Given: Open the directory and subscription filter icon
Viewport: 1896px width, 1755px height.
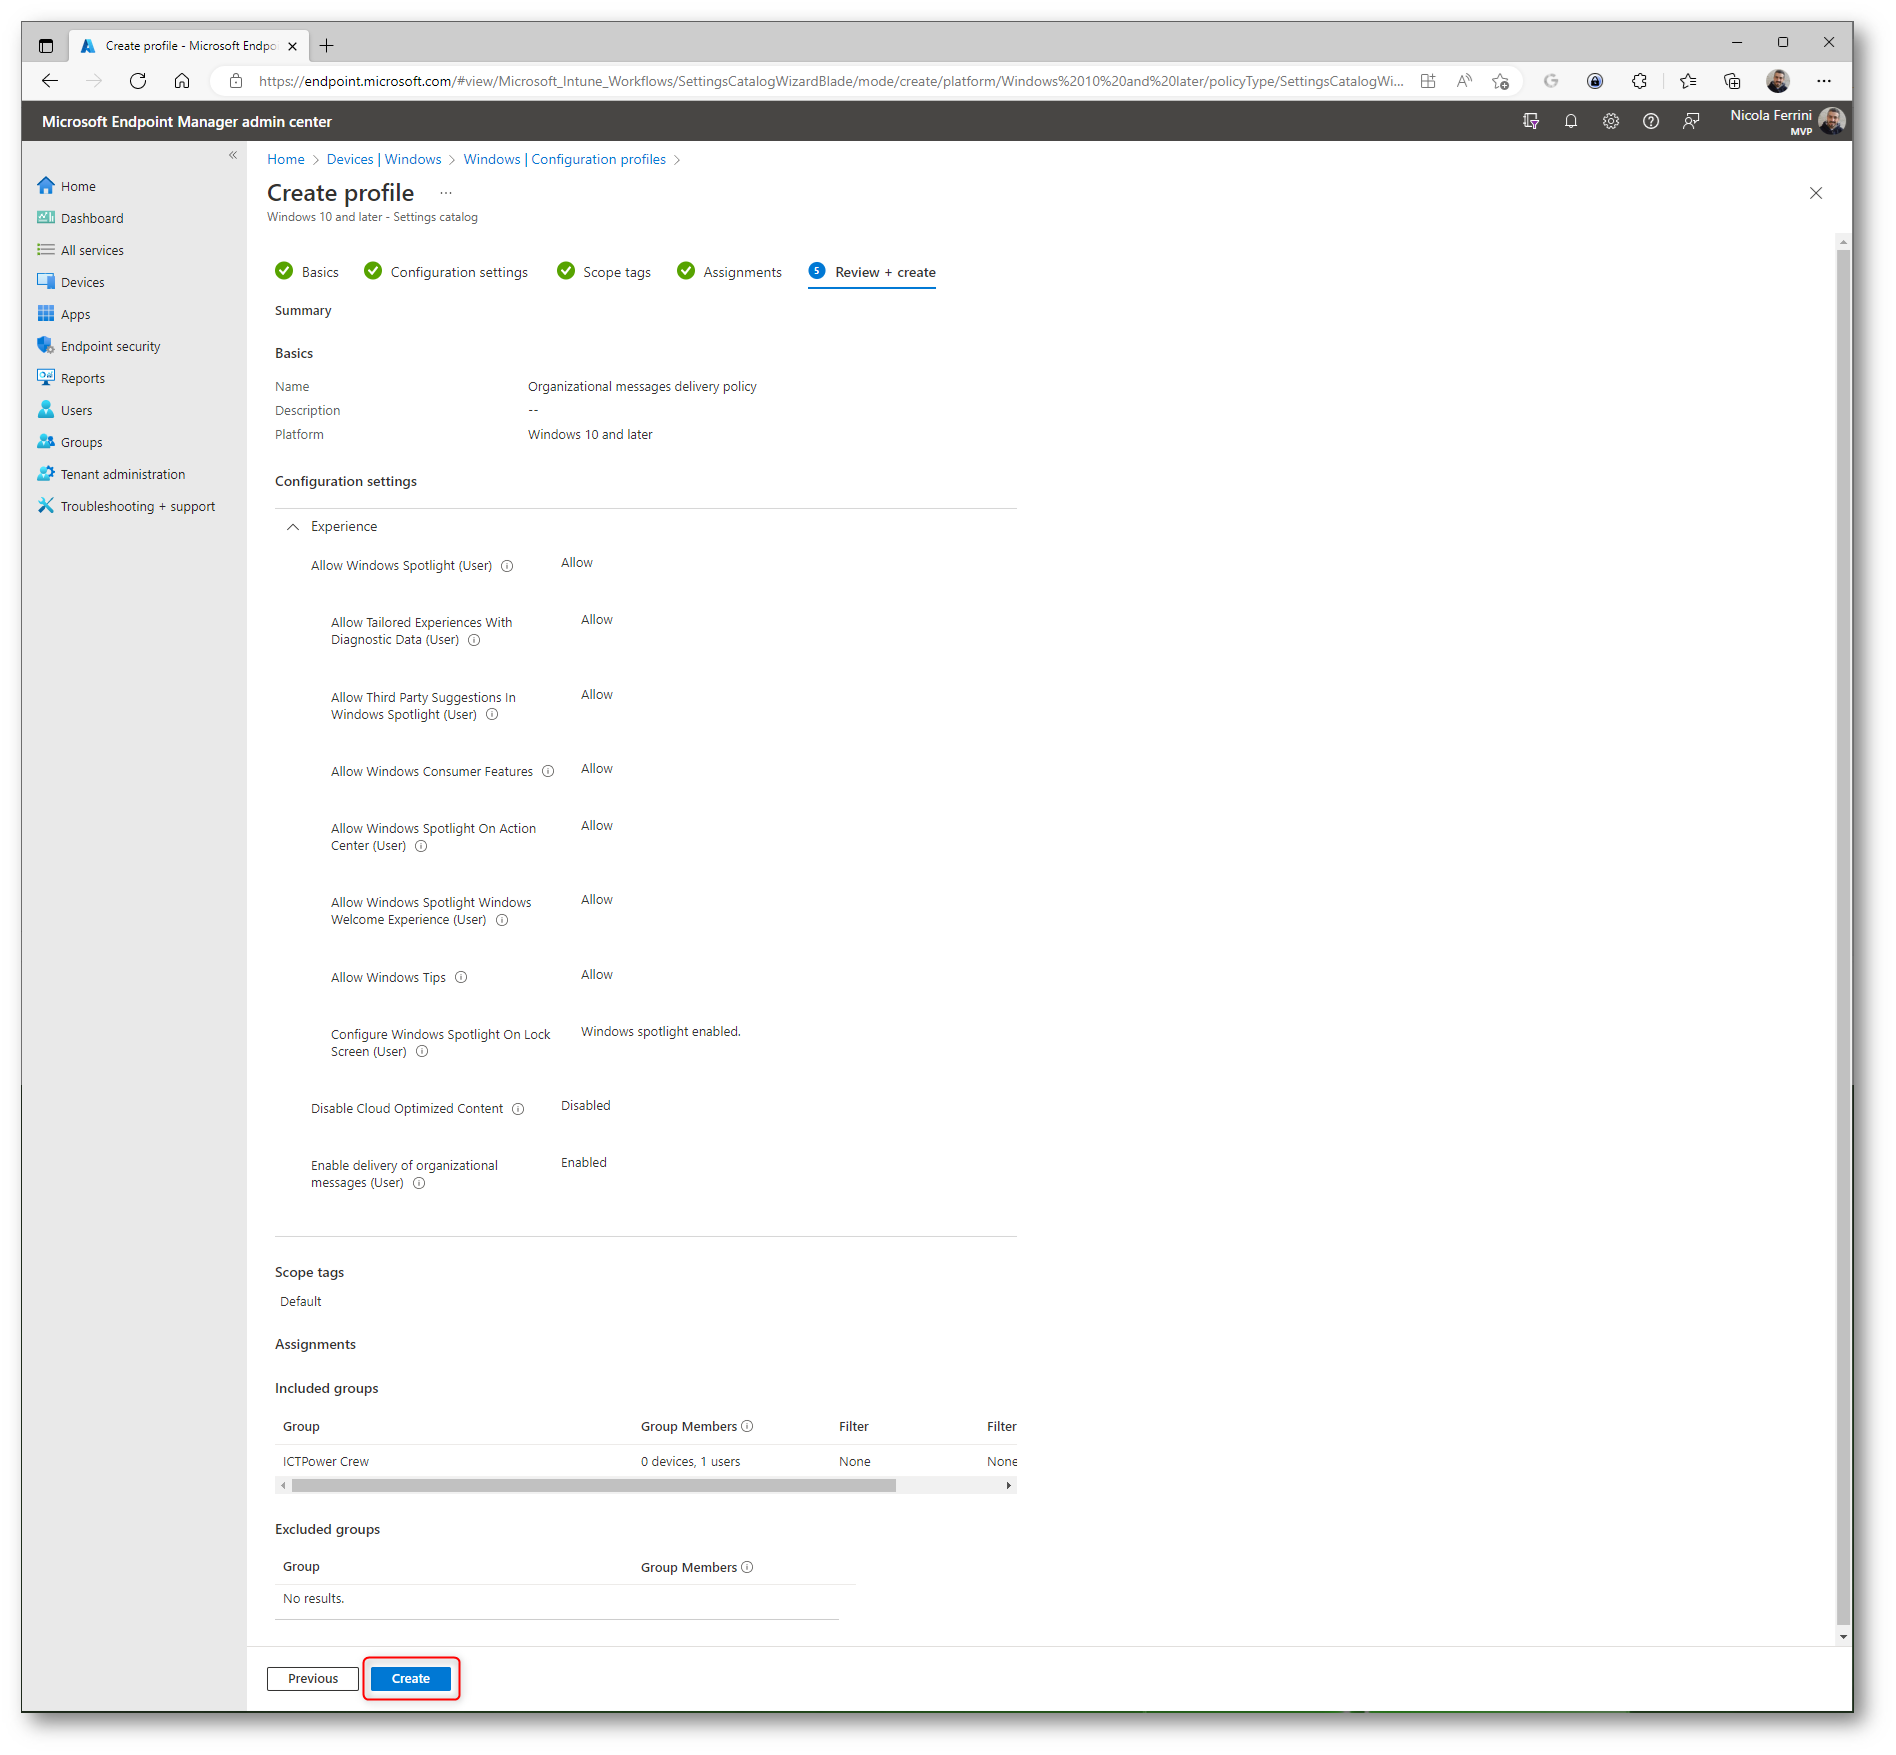Looking at the screenshot, I should [x=1531, y=121].
